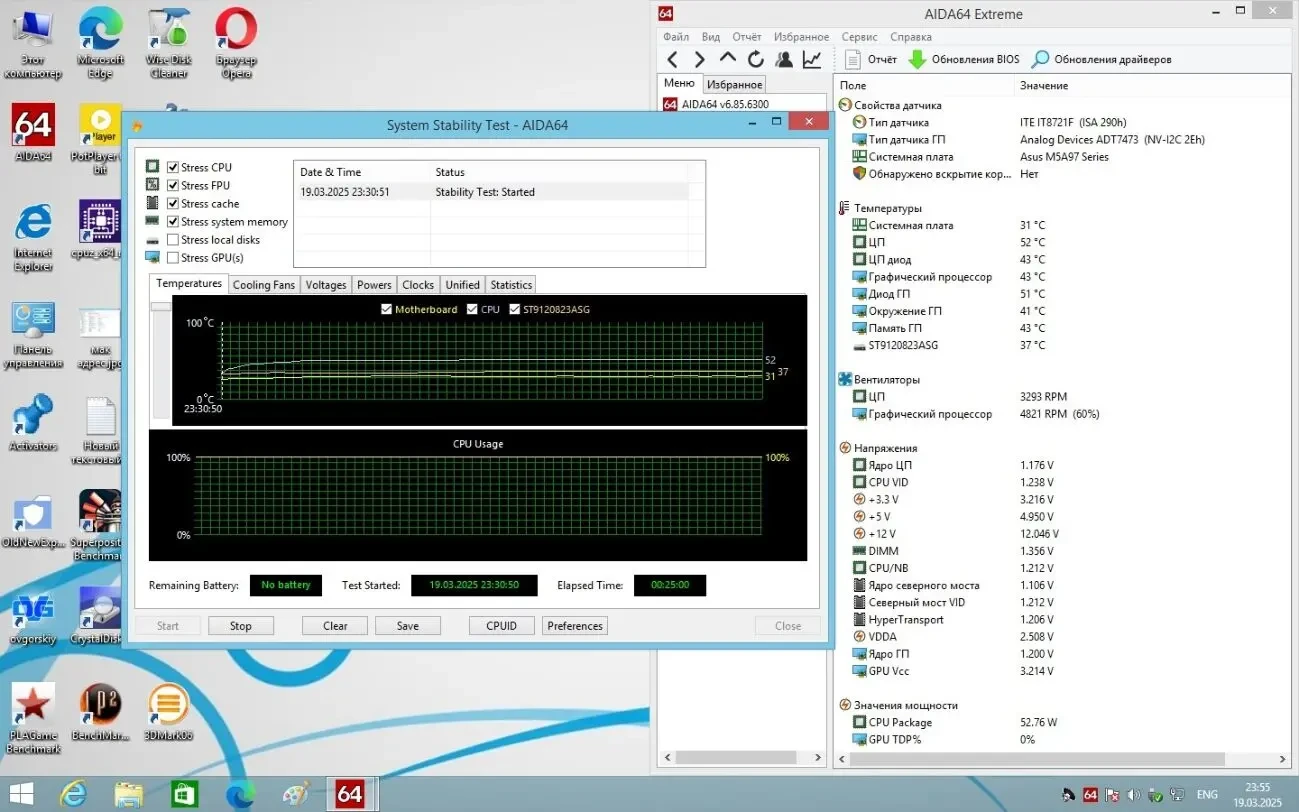The width and height of the screenshot is (1299, 812).
Task: Open Отчёт report wizard in toolbar
Action: [871, 59]
